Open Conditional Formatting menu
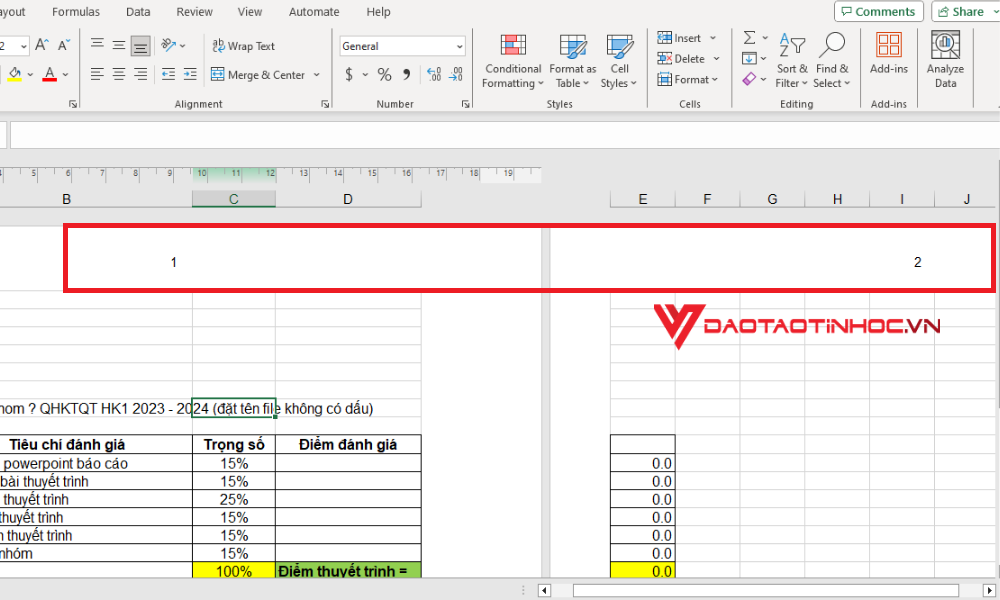 tap(513, 62)
